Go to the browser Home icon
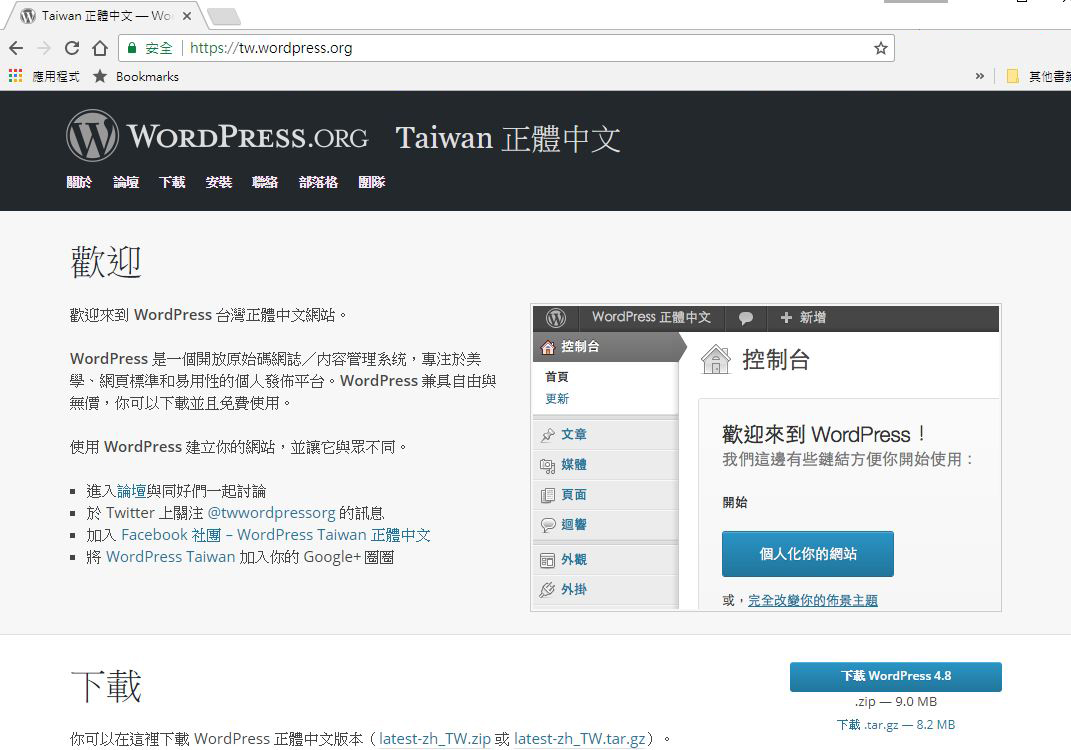Image resolution: width=1071 pixels, height=750 pixels. coord(100,48)
